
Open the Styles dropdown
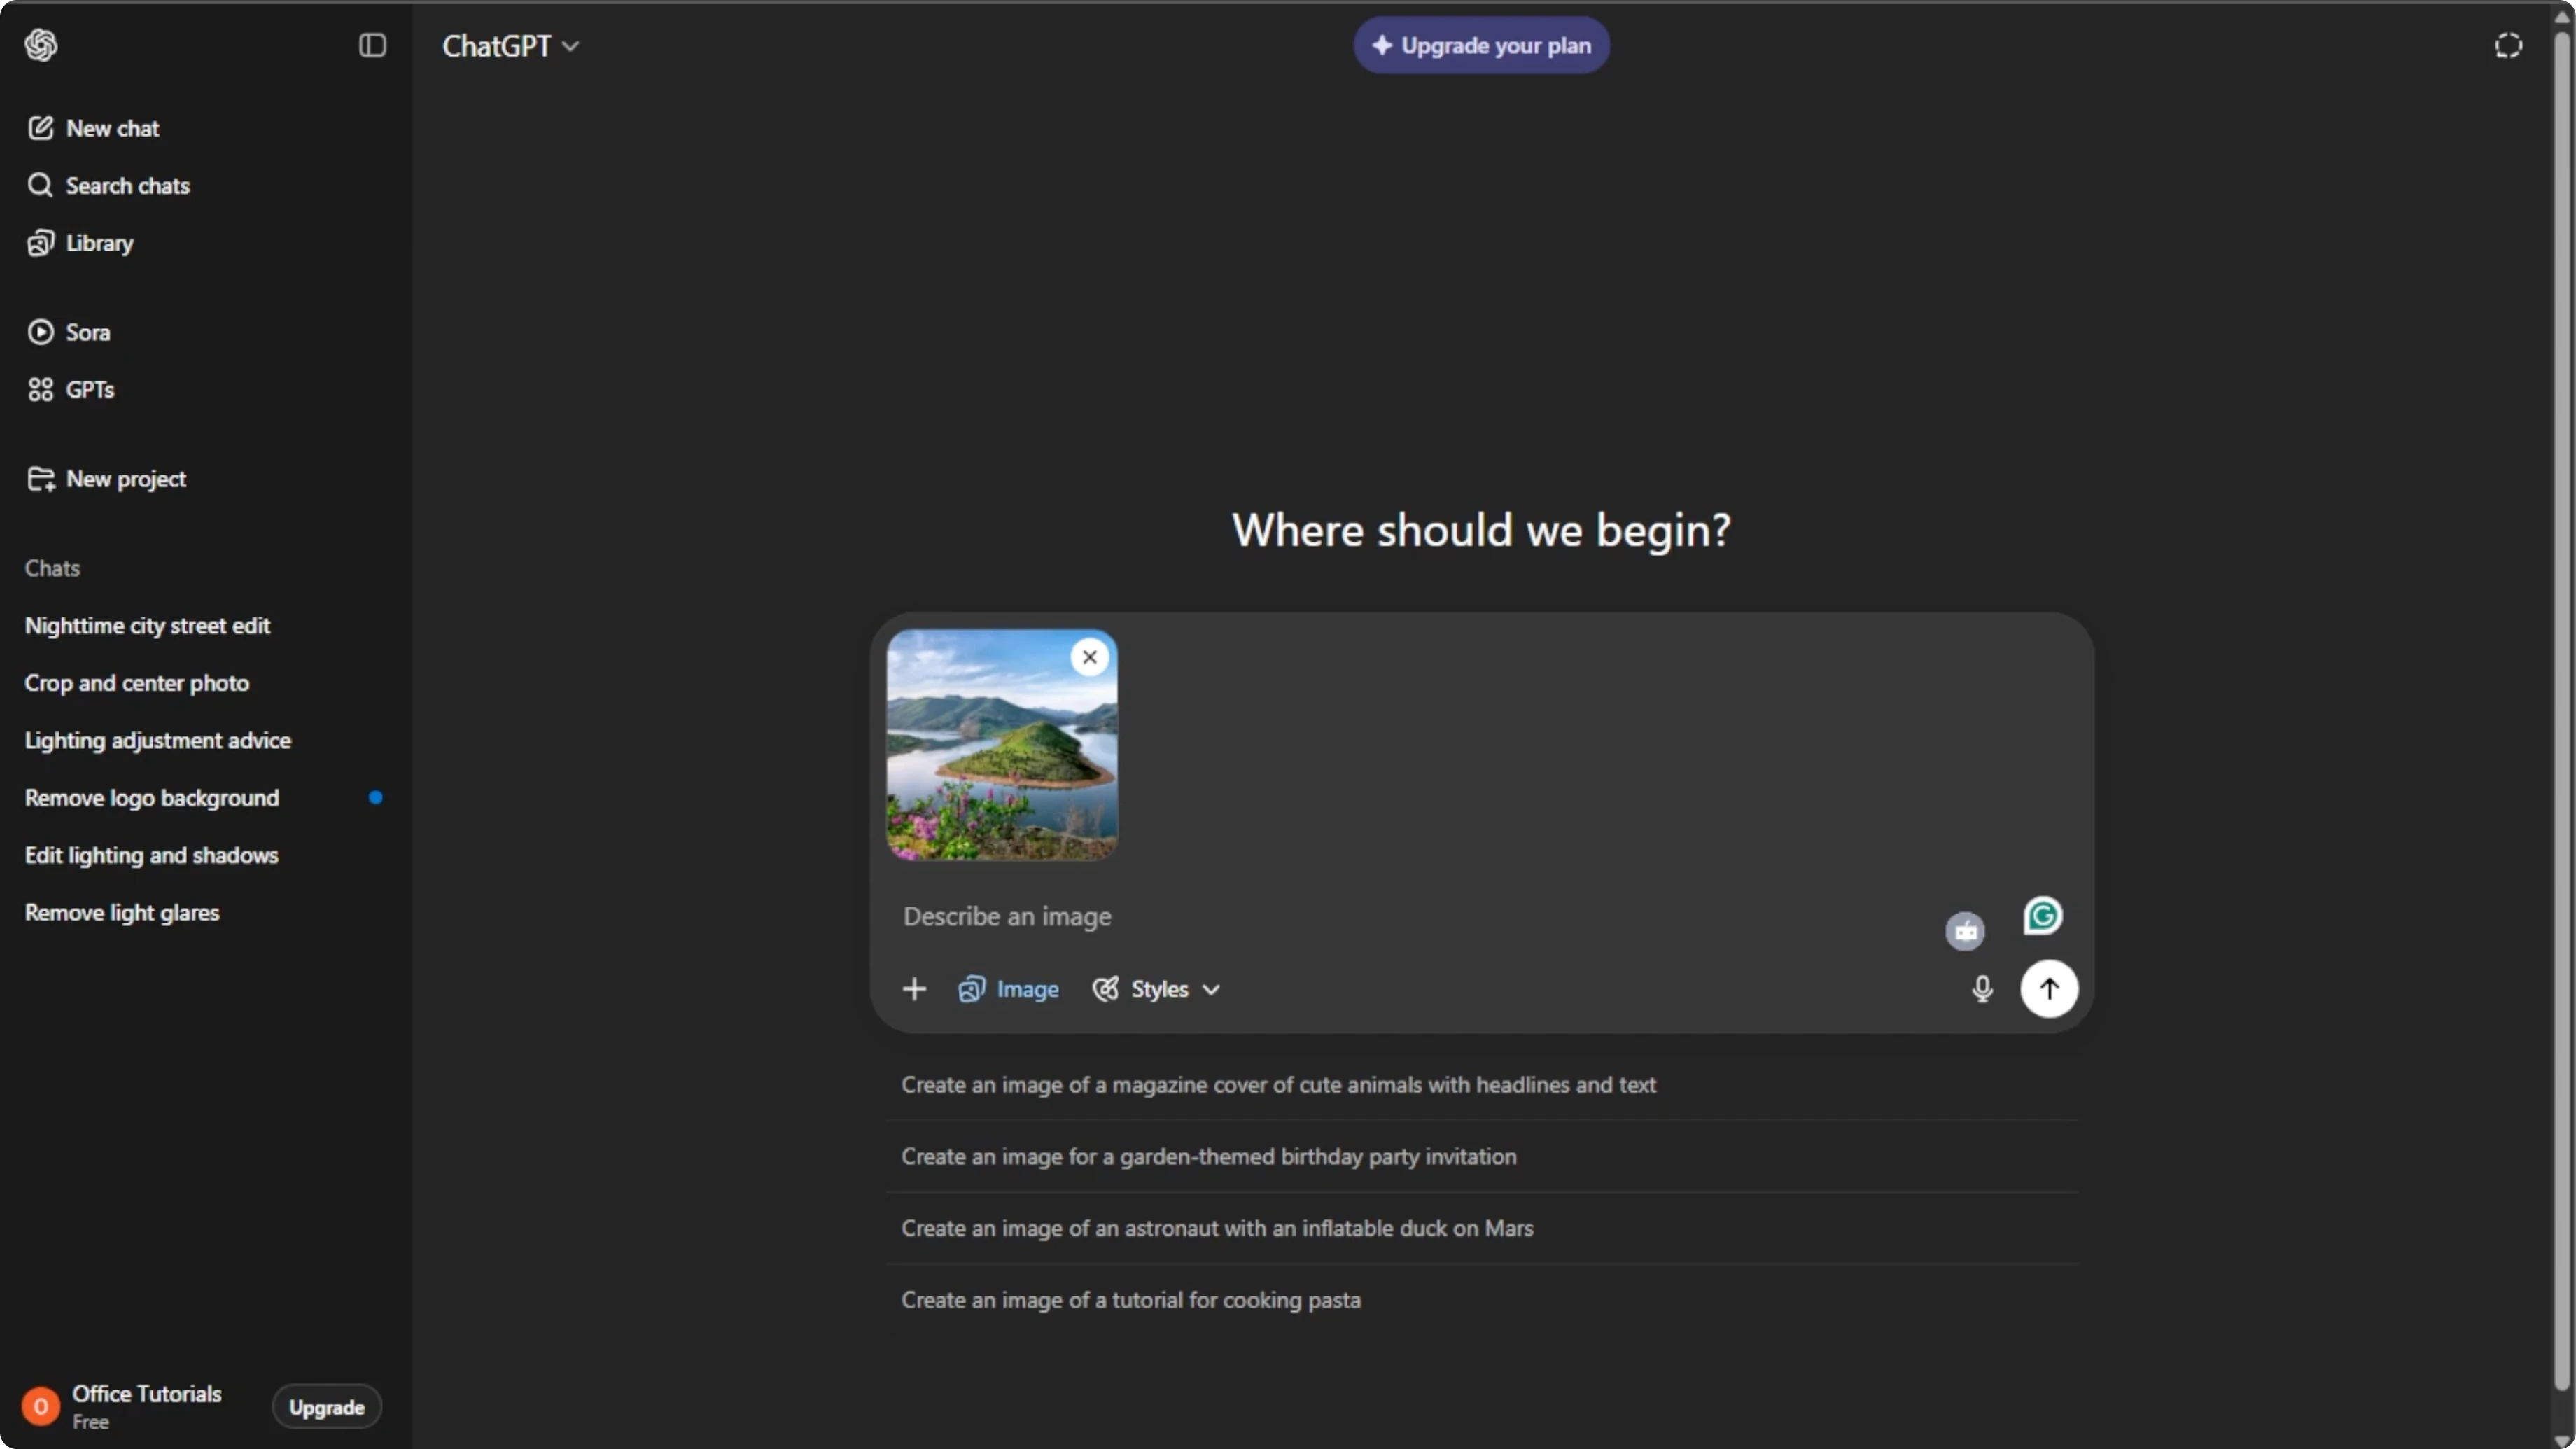click(x=1156, y=989)
